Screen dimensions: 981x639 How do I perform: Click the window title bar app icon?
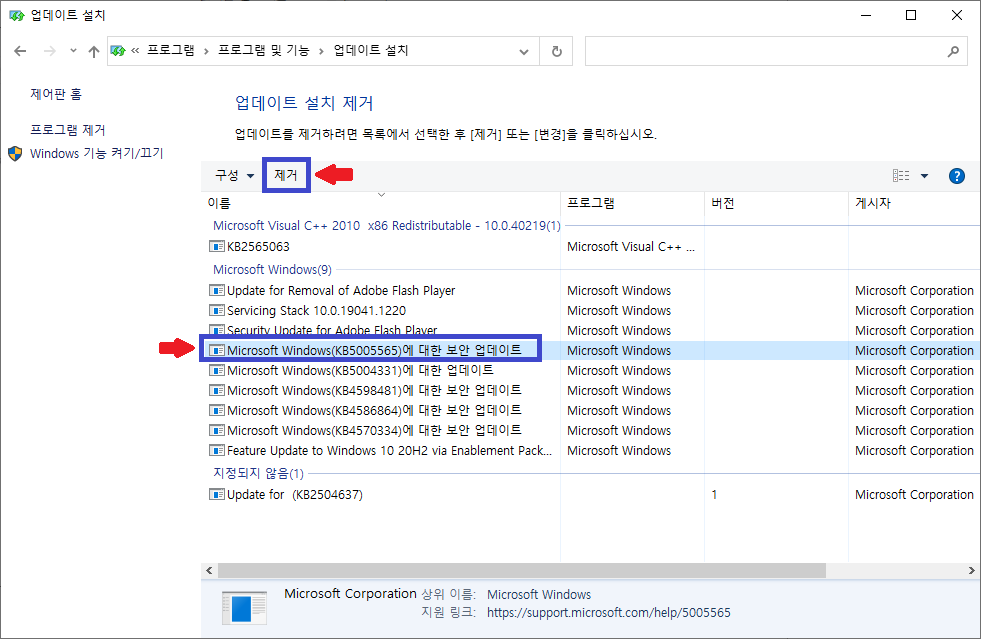click(x=16, y=15)
